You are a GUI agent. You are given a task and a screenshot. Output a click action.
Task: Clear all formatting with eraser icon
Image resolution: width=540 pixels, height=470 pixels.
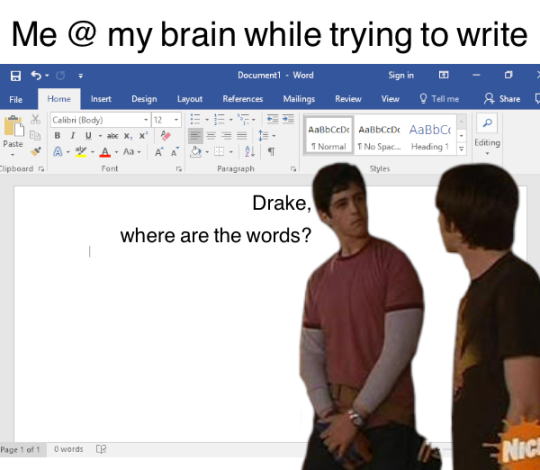pos(166,135)
